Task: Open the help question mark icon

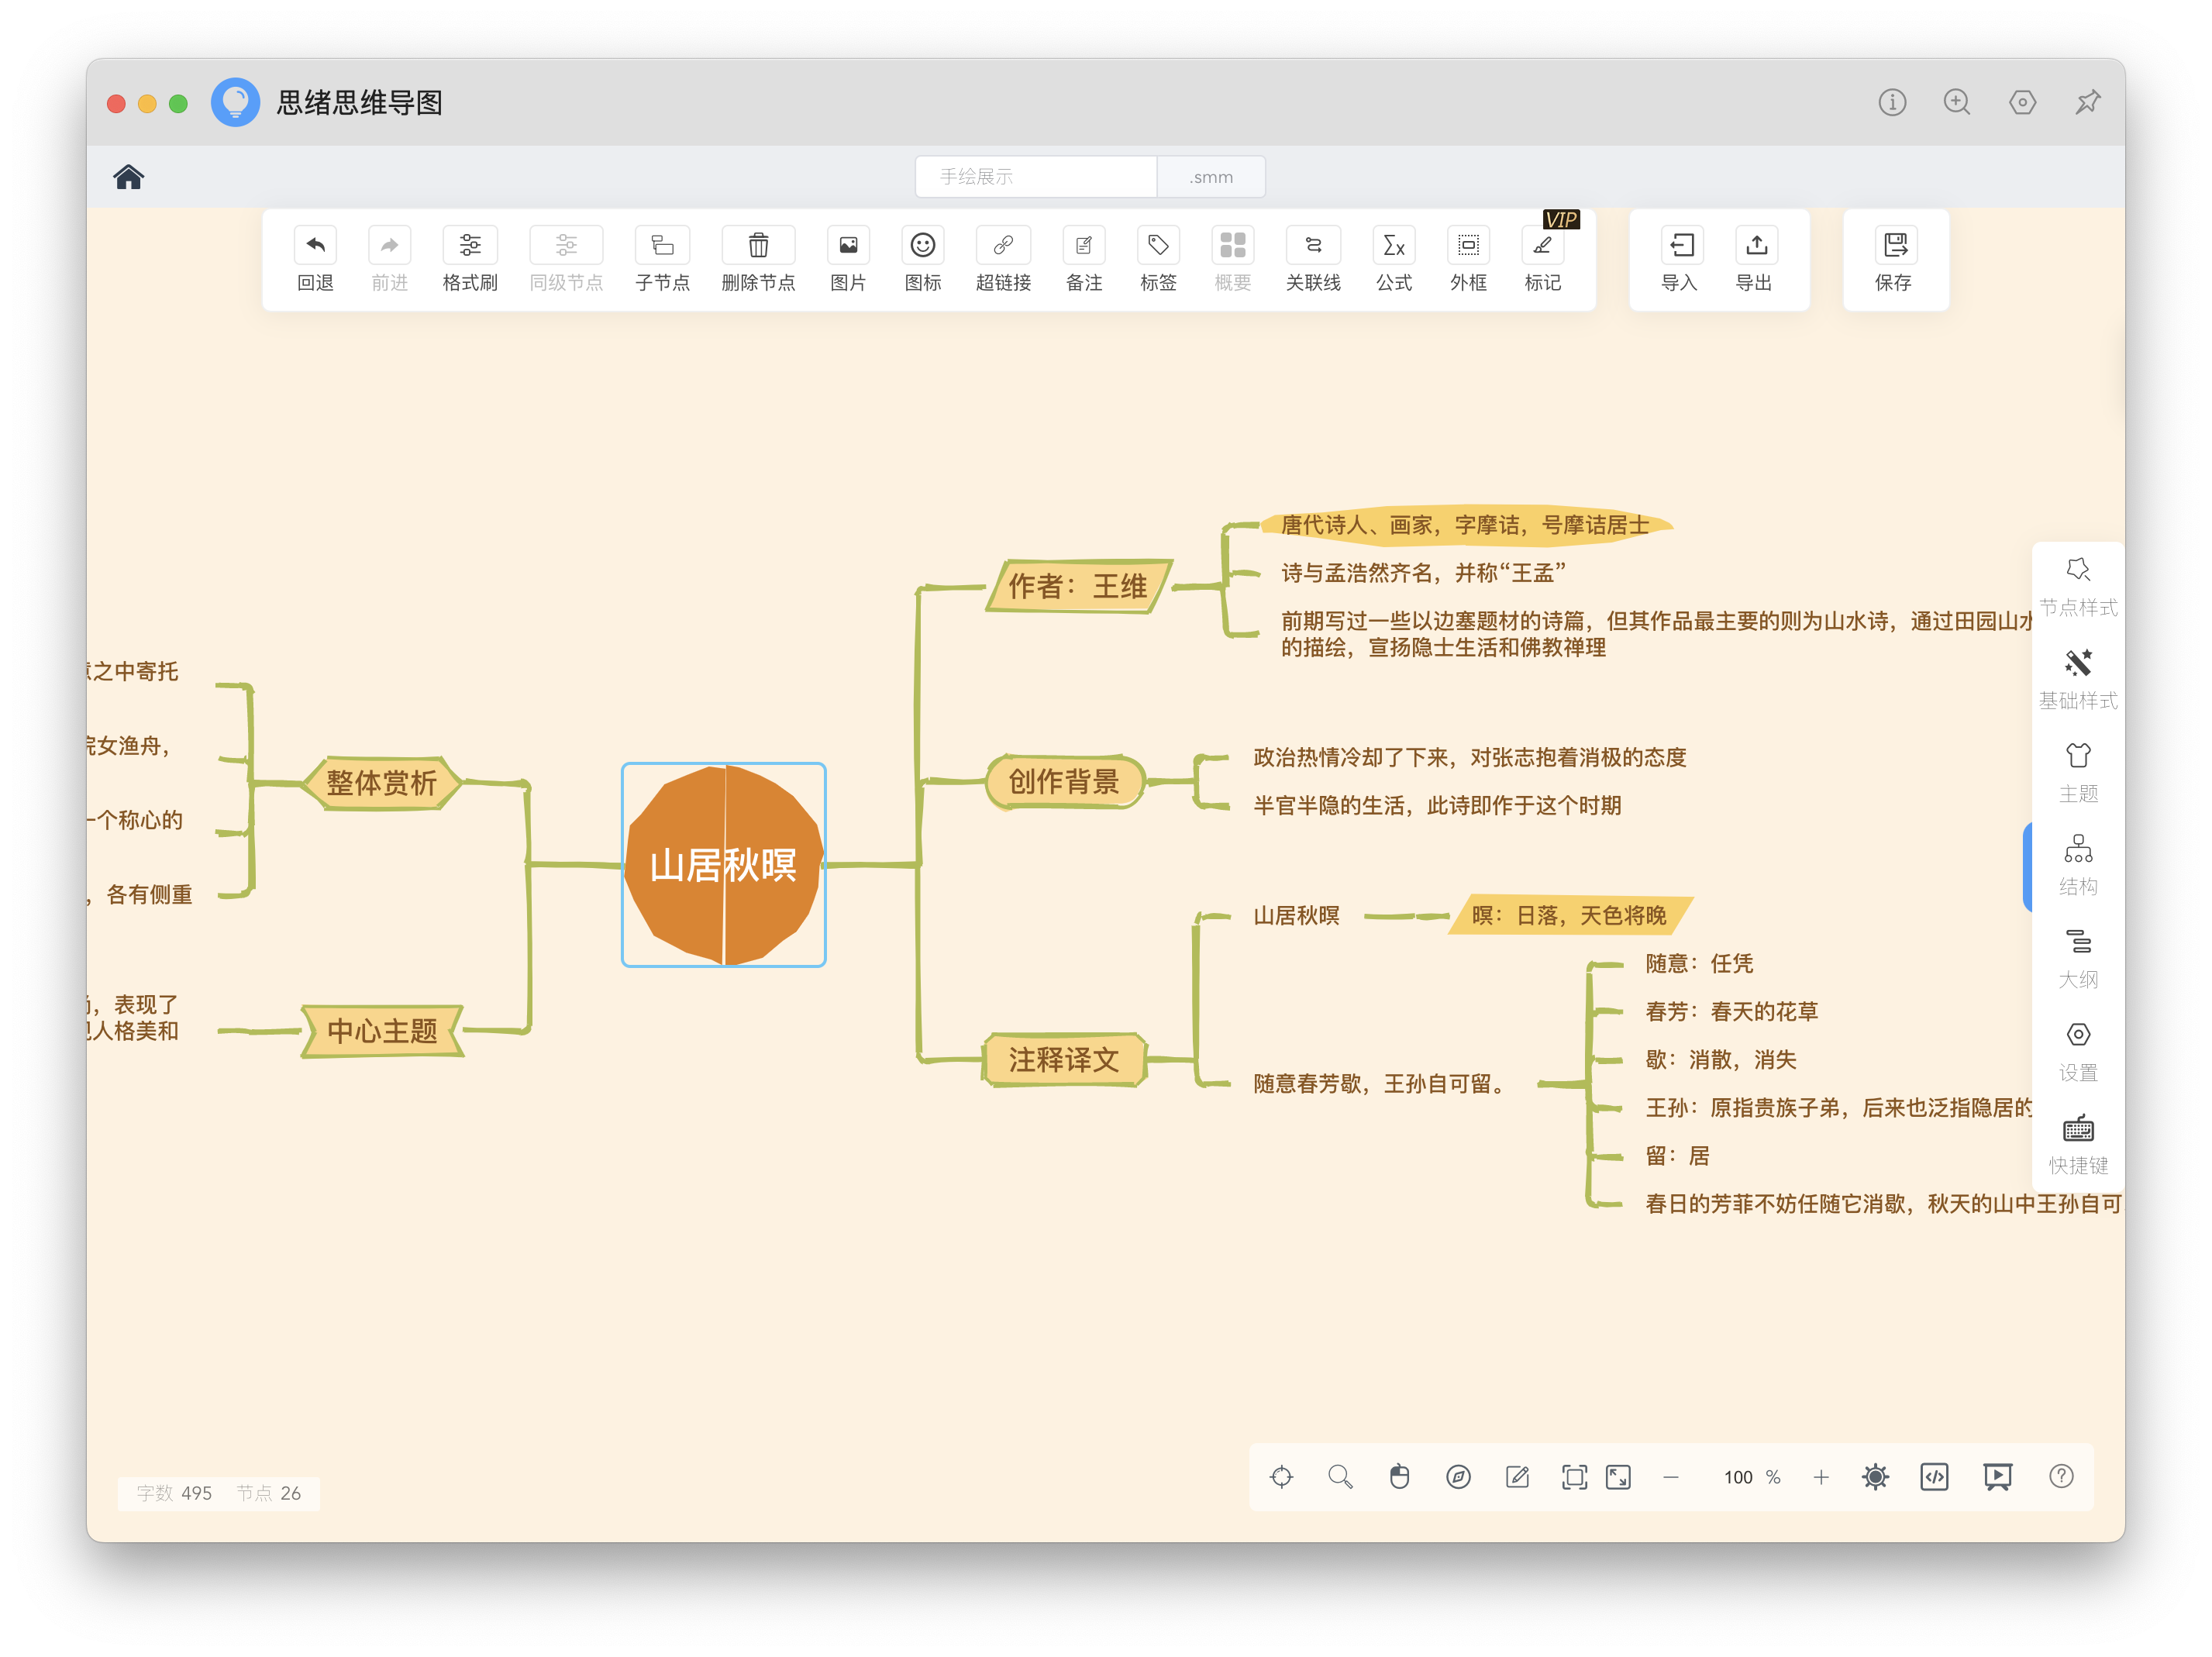Action: click(2060, 1477)
